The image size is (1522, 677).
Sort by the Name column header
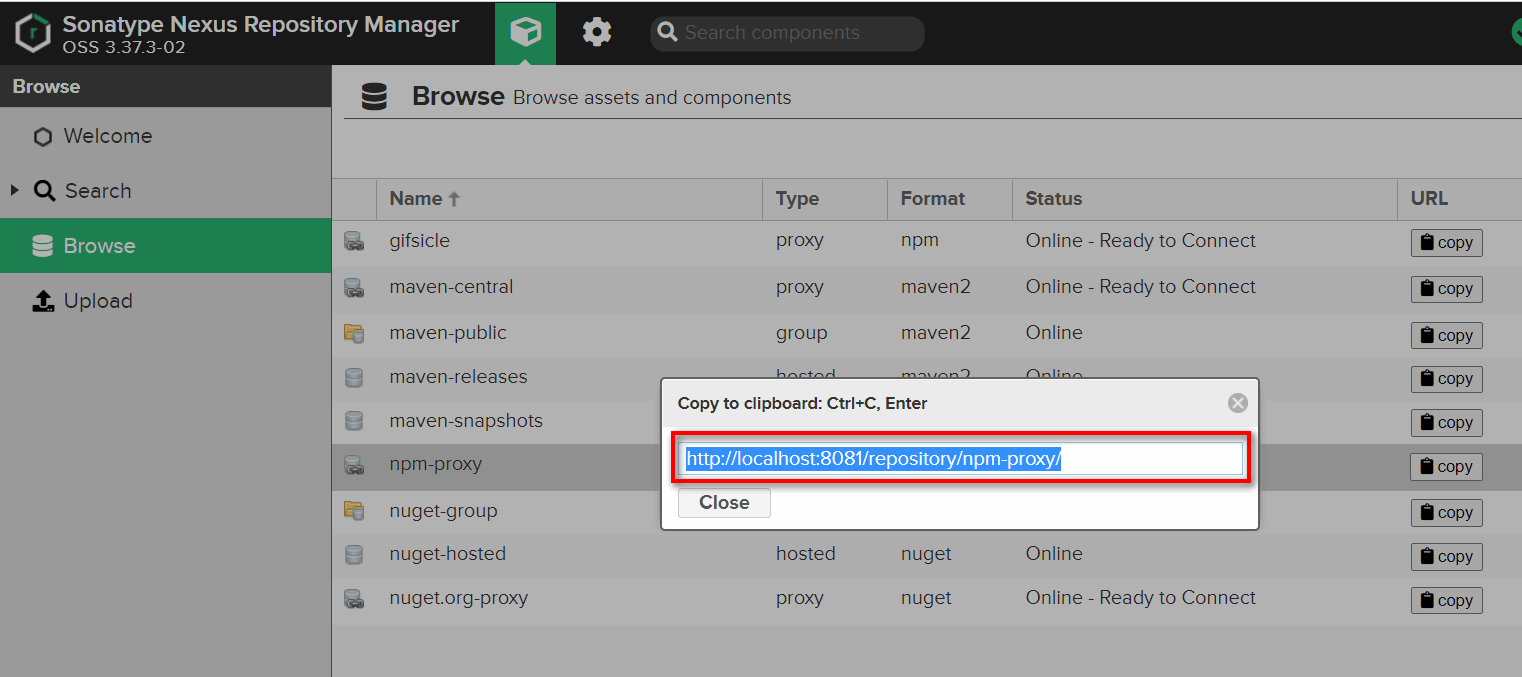click(569, 199)
